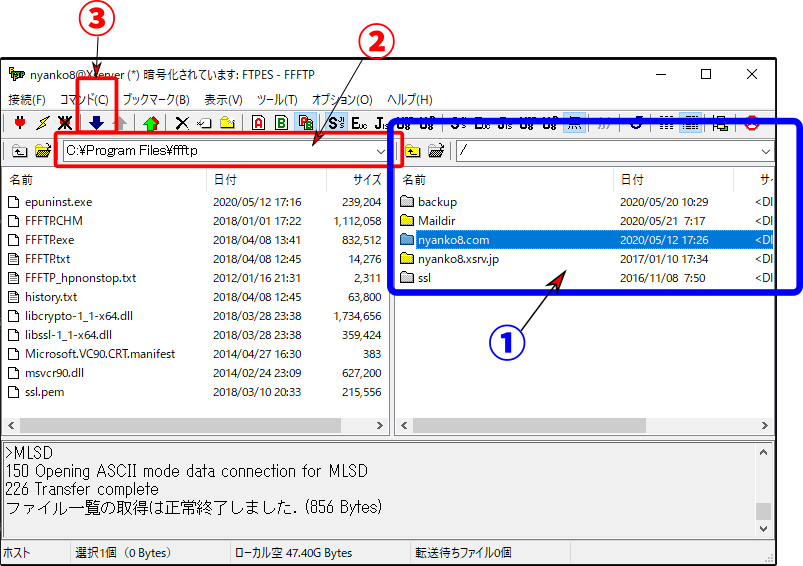Click the red plug Connect icon

coord(20,123)
